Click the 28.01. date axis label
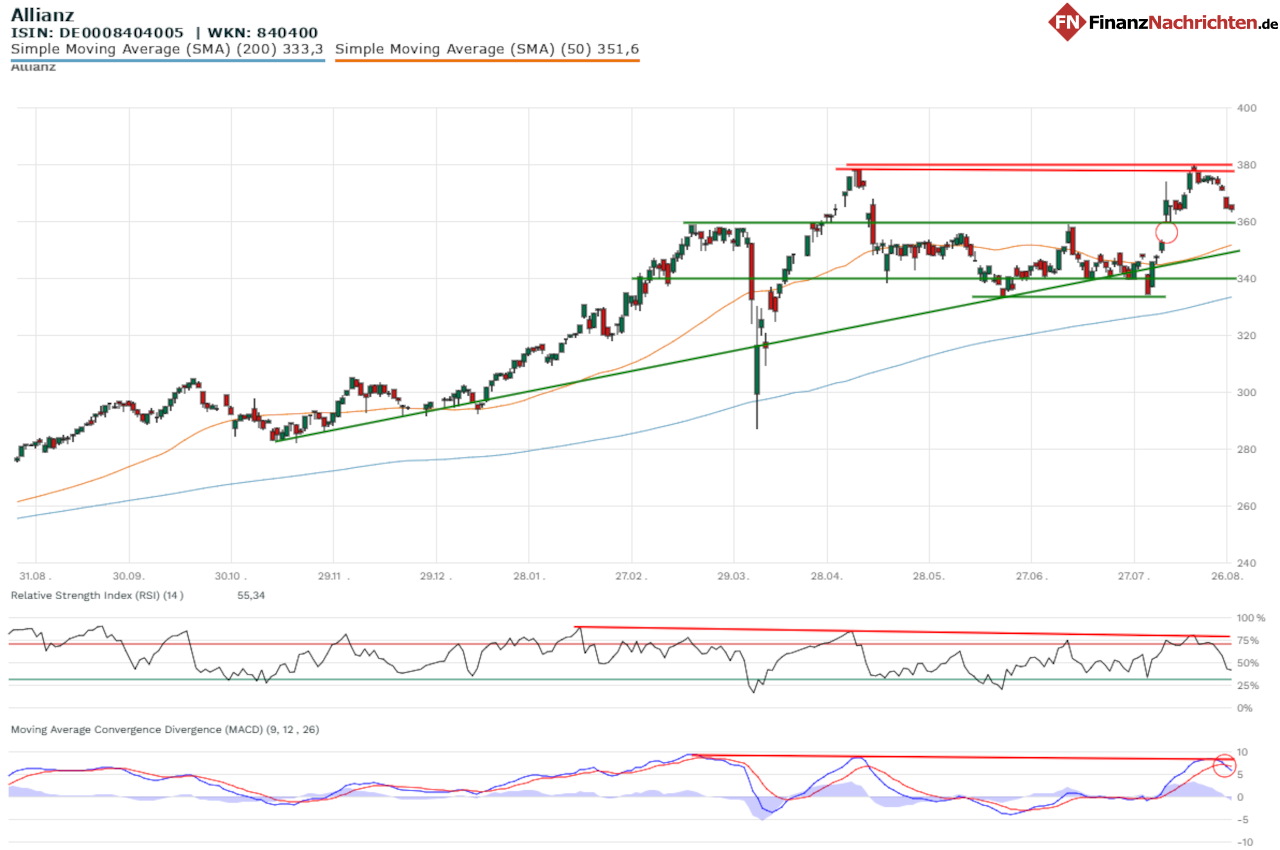Image resolution: width=1280 pixels, height=850 pixels. (529, 577)
